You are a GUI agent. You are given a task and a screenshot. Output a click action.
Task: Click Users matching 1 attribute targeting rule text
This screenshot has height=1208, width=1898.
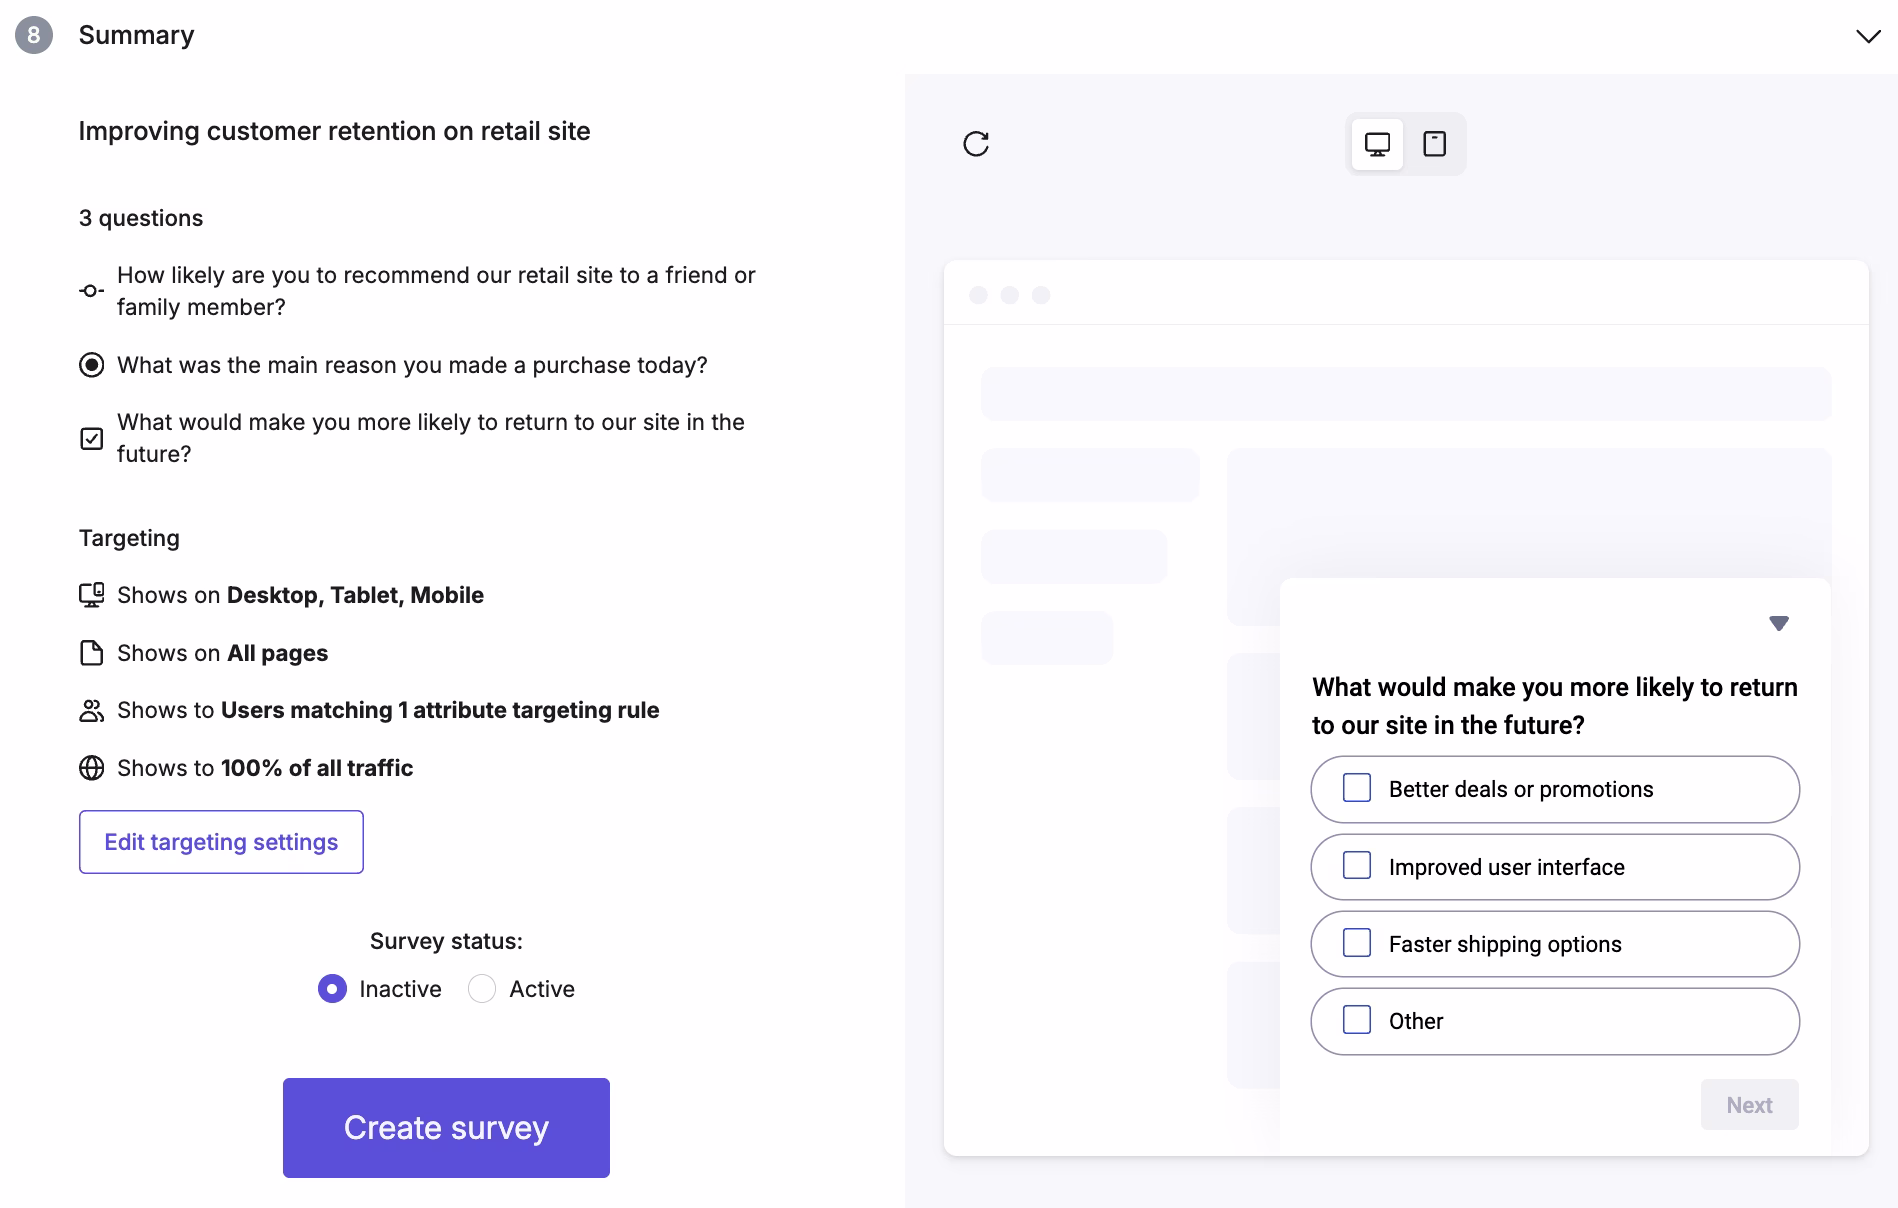[x=440, y=710]
